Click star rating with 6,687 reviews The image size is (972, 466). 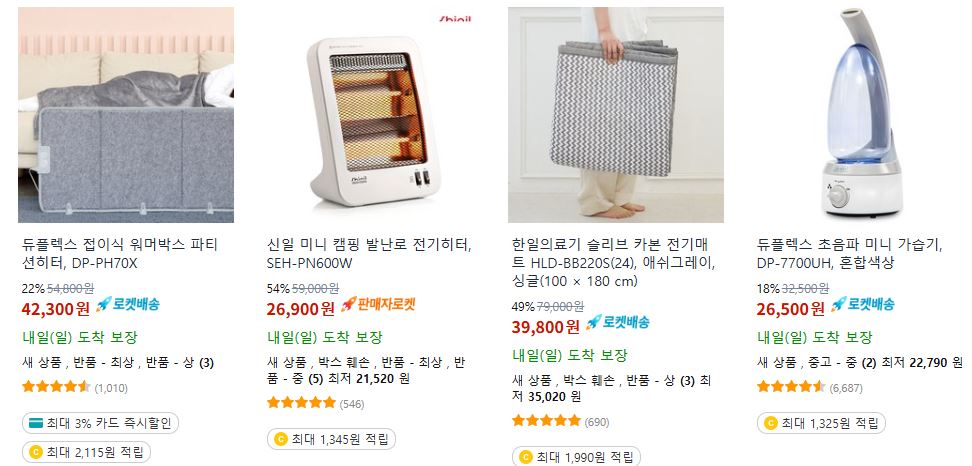pos(792,387)
